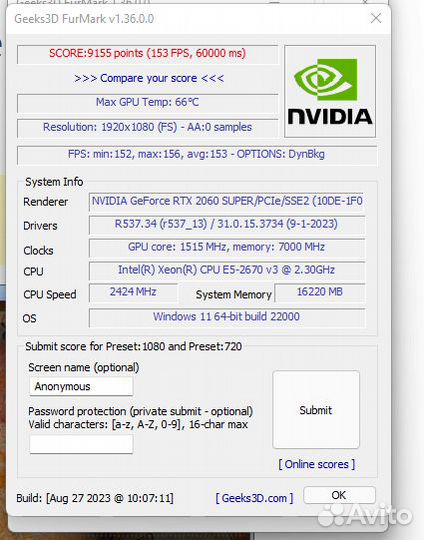
Task: Select the GPU core Clocks field
Action: coord(227,248)
